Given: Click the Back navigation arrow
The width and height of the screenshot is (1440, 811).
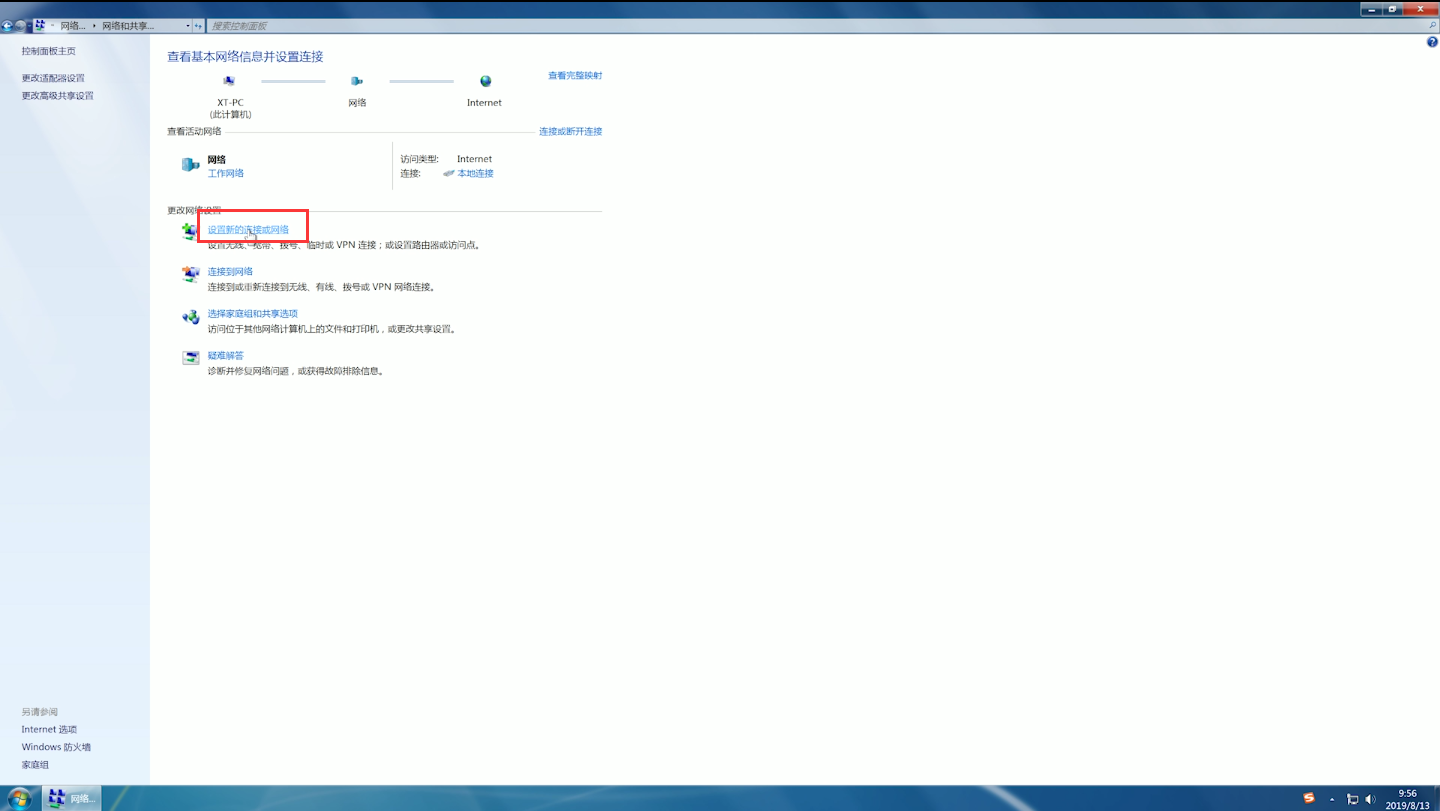Looking at the screenshot, I should point(7,26).
